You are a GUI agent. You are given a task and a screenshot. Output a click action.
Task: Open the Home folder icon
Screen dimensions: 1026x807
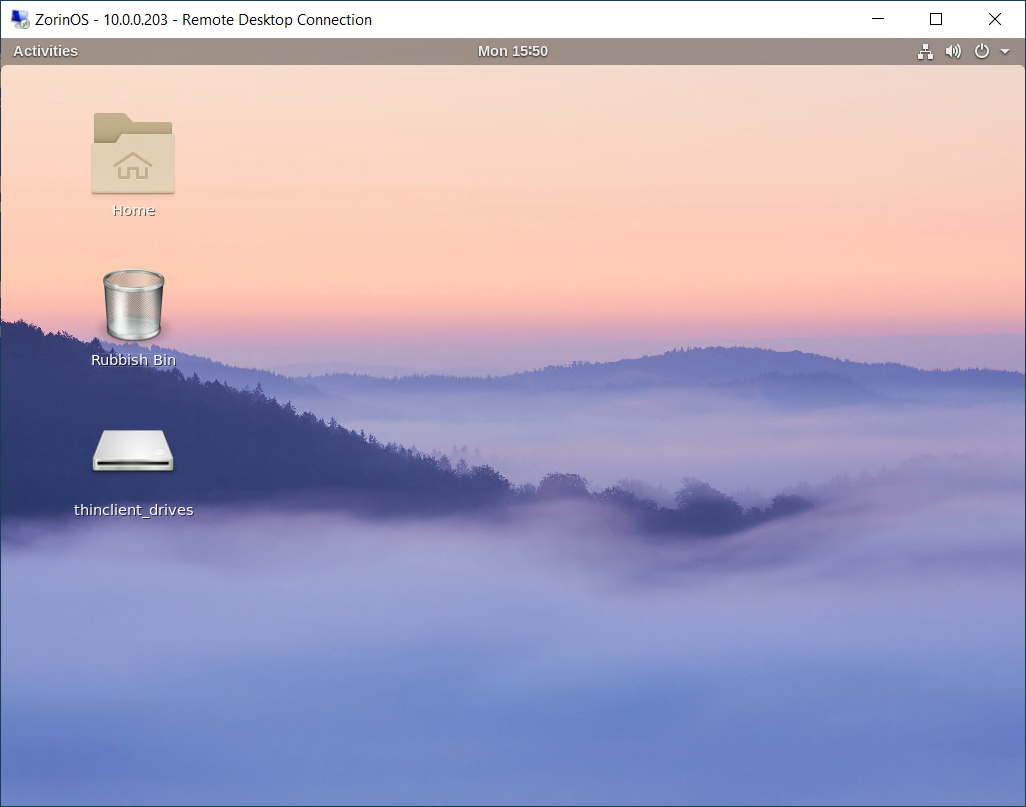[x=133, y=153]
